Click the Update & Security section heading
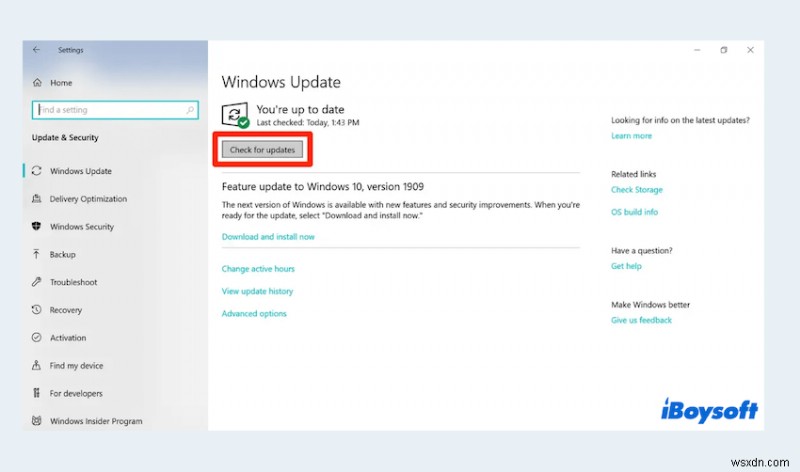Screen dimensions: 800x472 pos(65,137)
